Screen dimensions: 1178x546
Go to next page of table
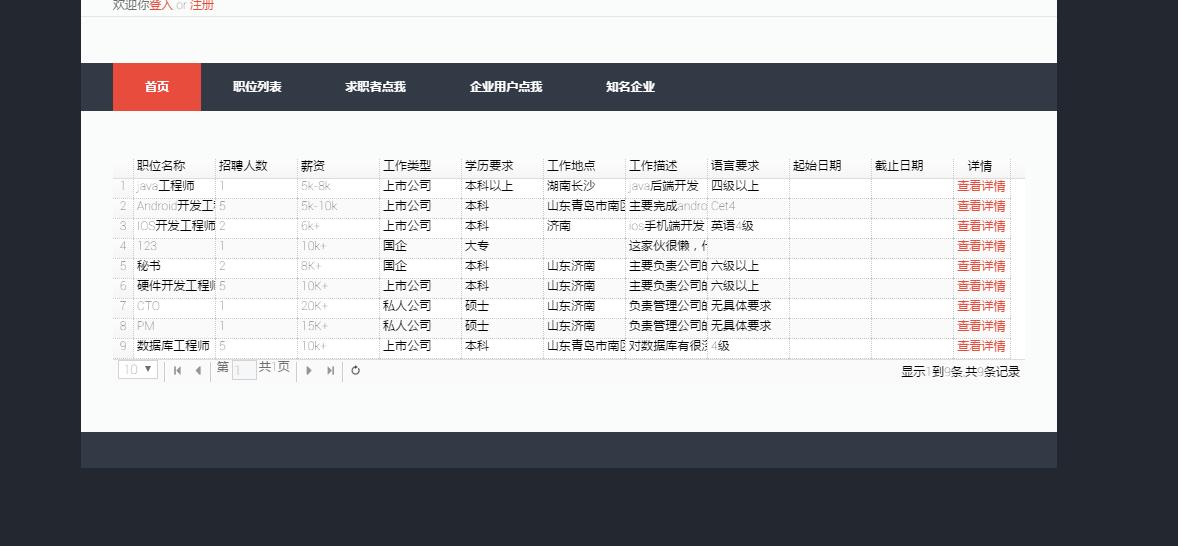click(x=308, y=370)
